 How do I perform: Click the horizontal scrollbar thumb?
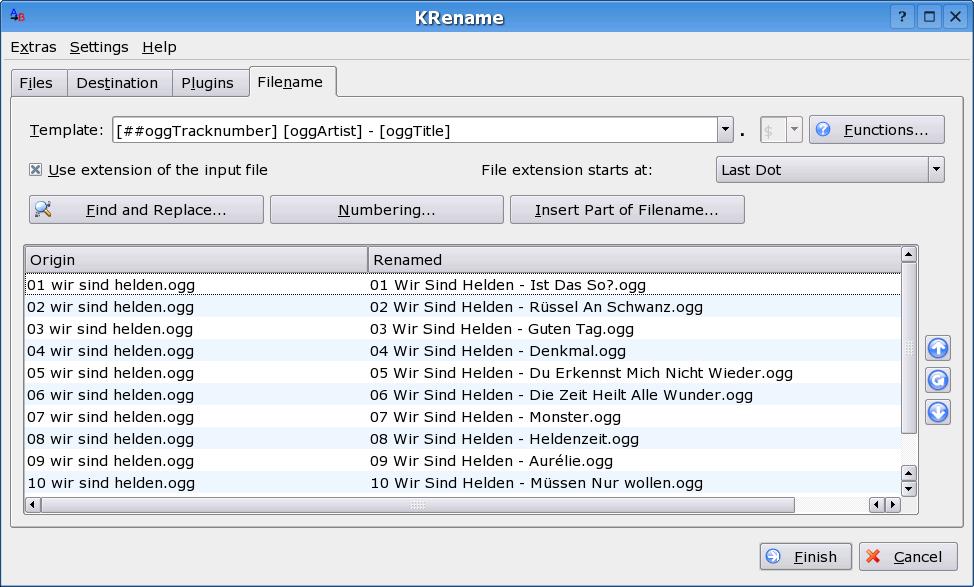pos(418,505)
